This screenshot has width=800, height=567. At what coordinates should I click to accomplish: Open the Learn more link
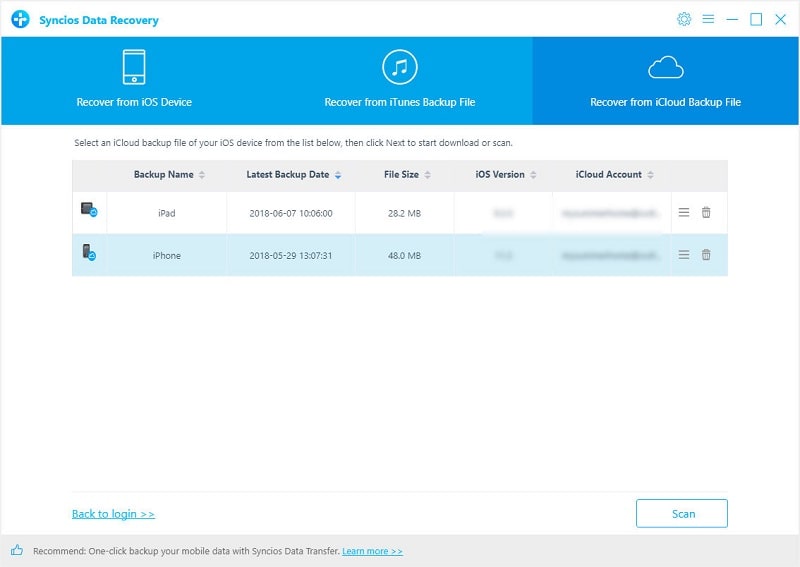[x=372, y=551]
